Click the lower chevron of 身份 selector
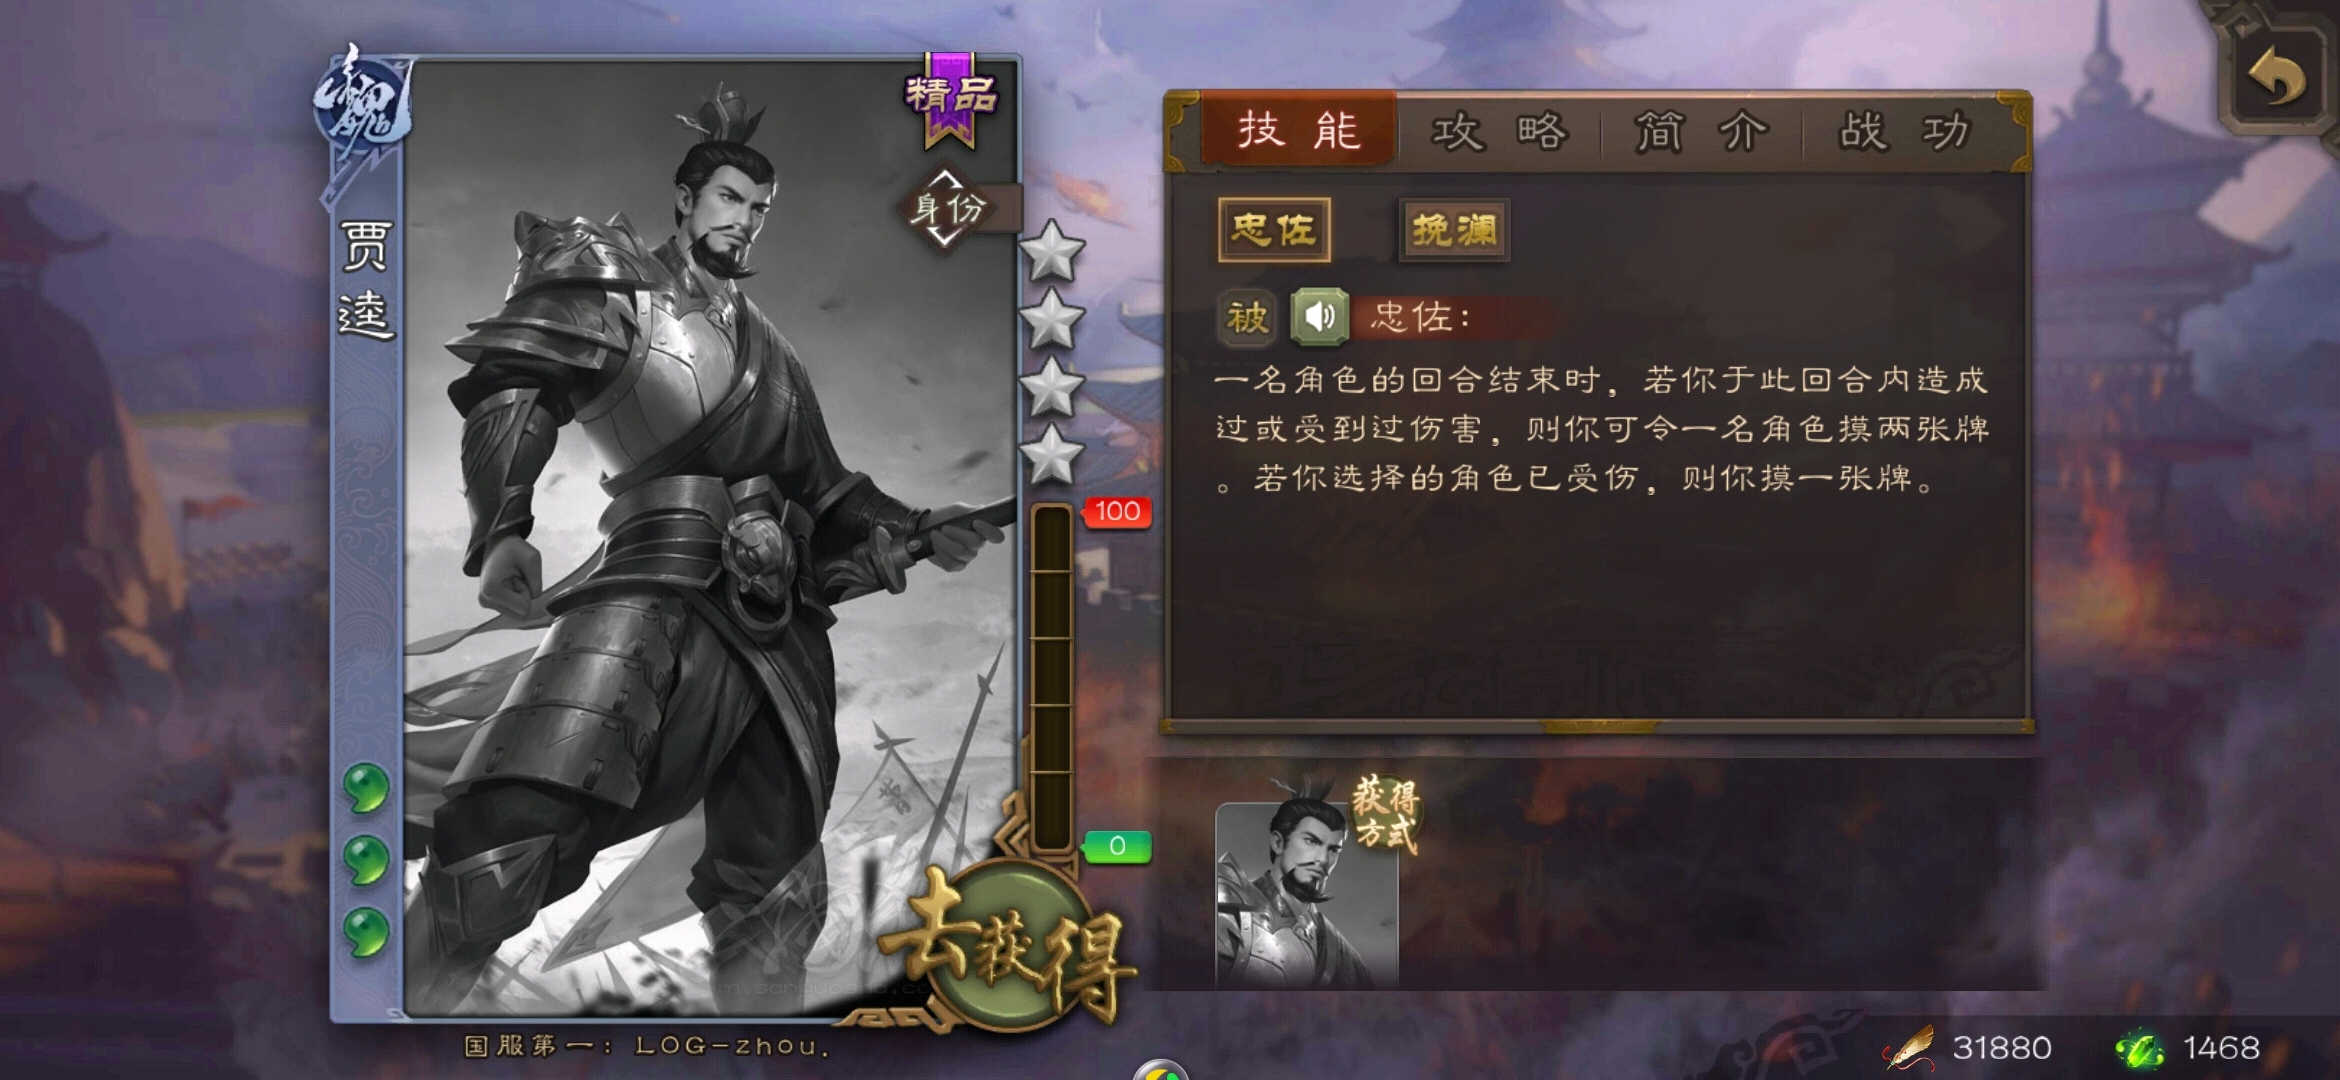Image resolution: width=2340 pixels, height=1080 pixels. pyautogui.click(x=947, y=237)
